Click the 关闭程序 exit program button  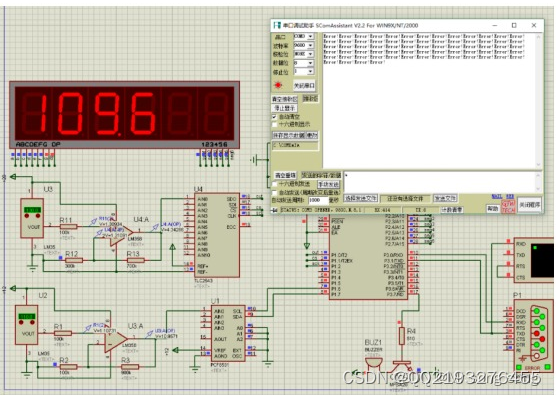pyautogui.click(x=530, y=205)
